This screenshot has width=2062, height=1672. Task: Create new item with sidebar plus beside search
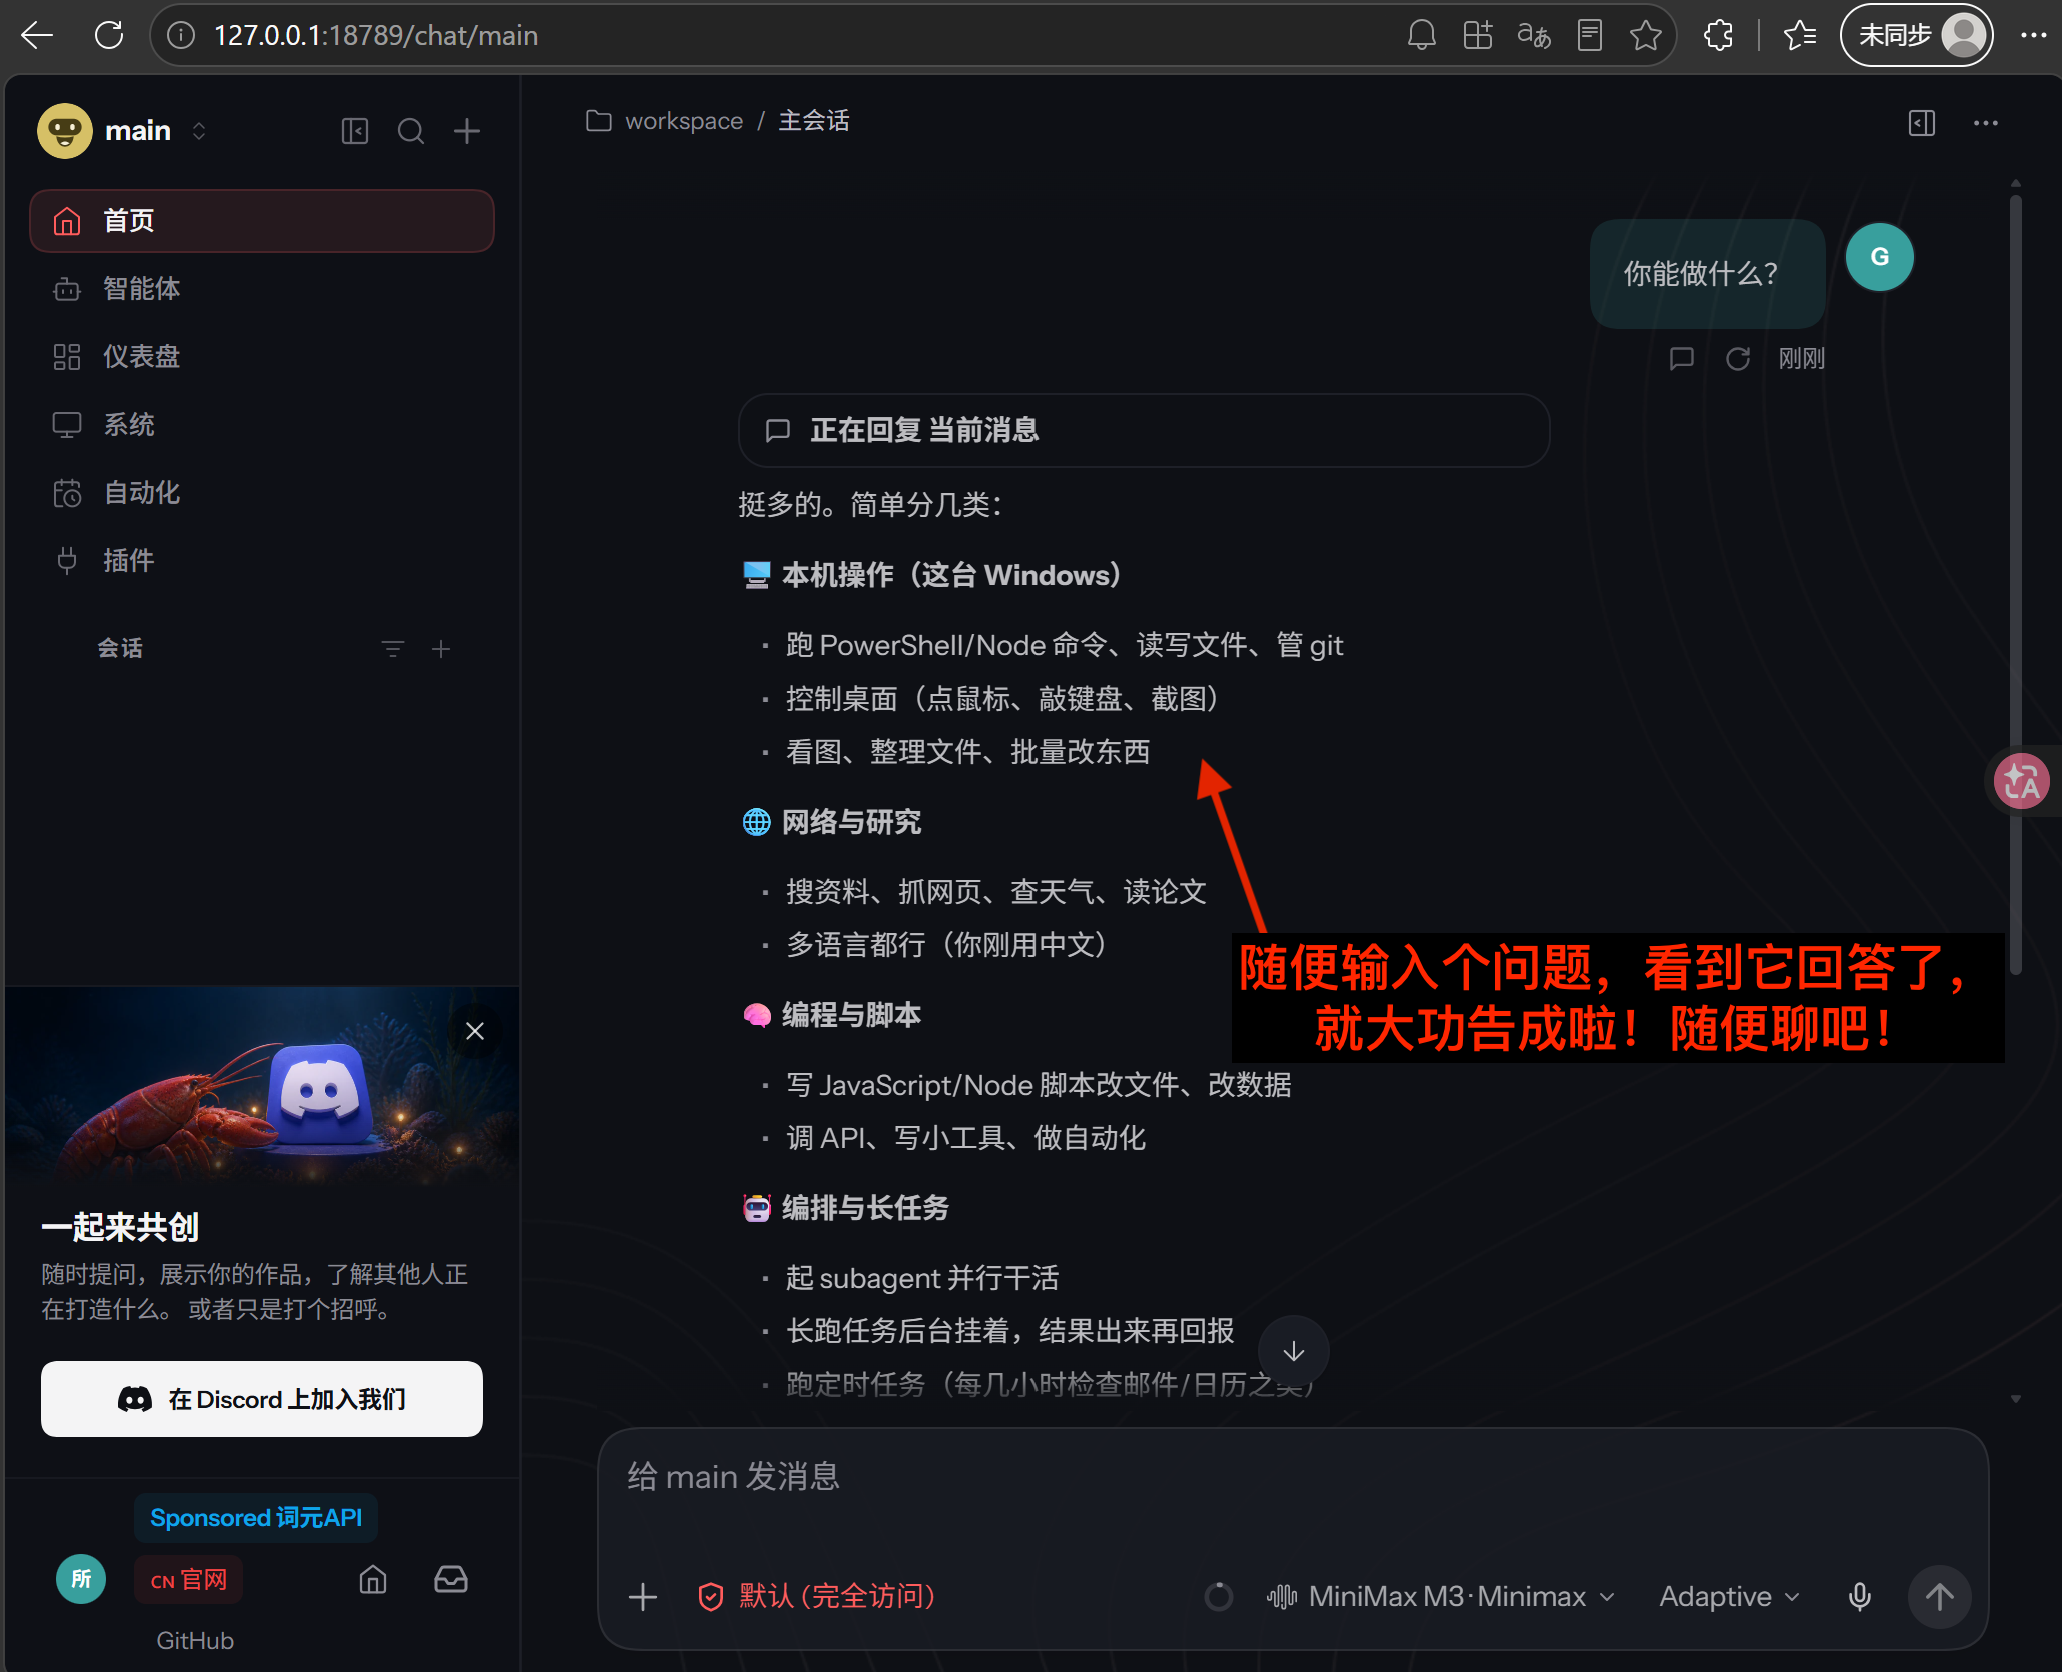(466, 131)
